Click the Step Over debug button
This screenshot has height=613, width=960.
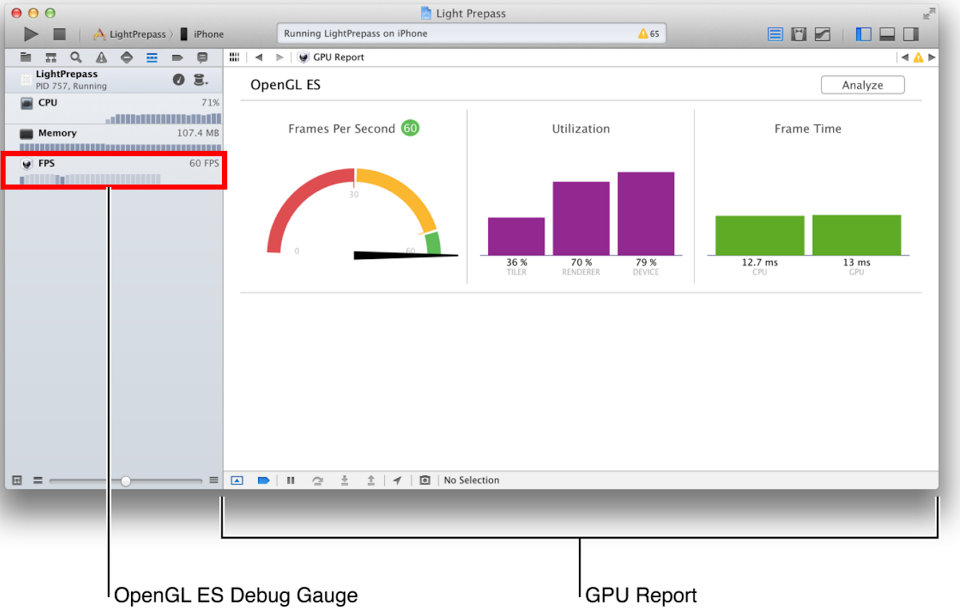coord(317,480)
